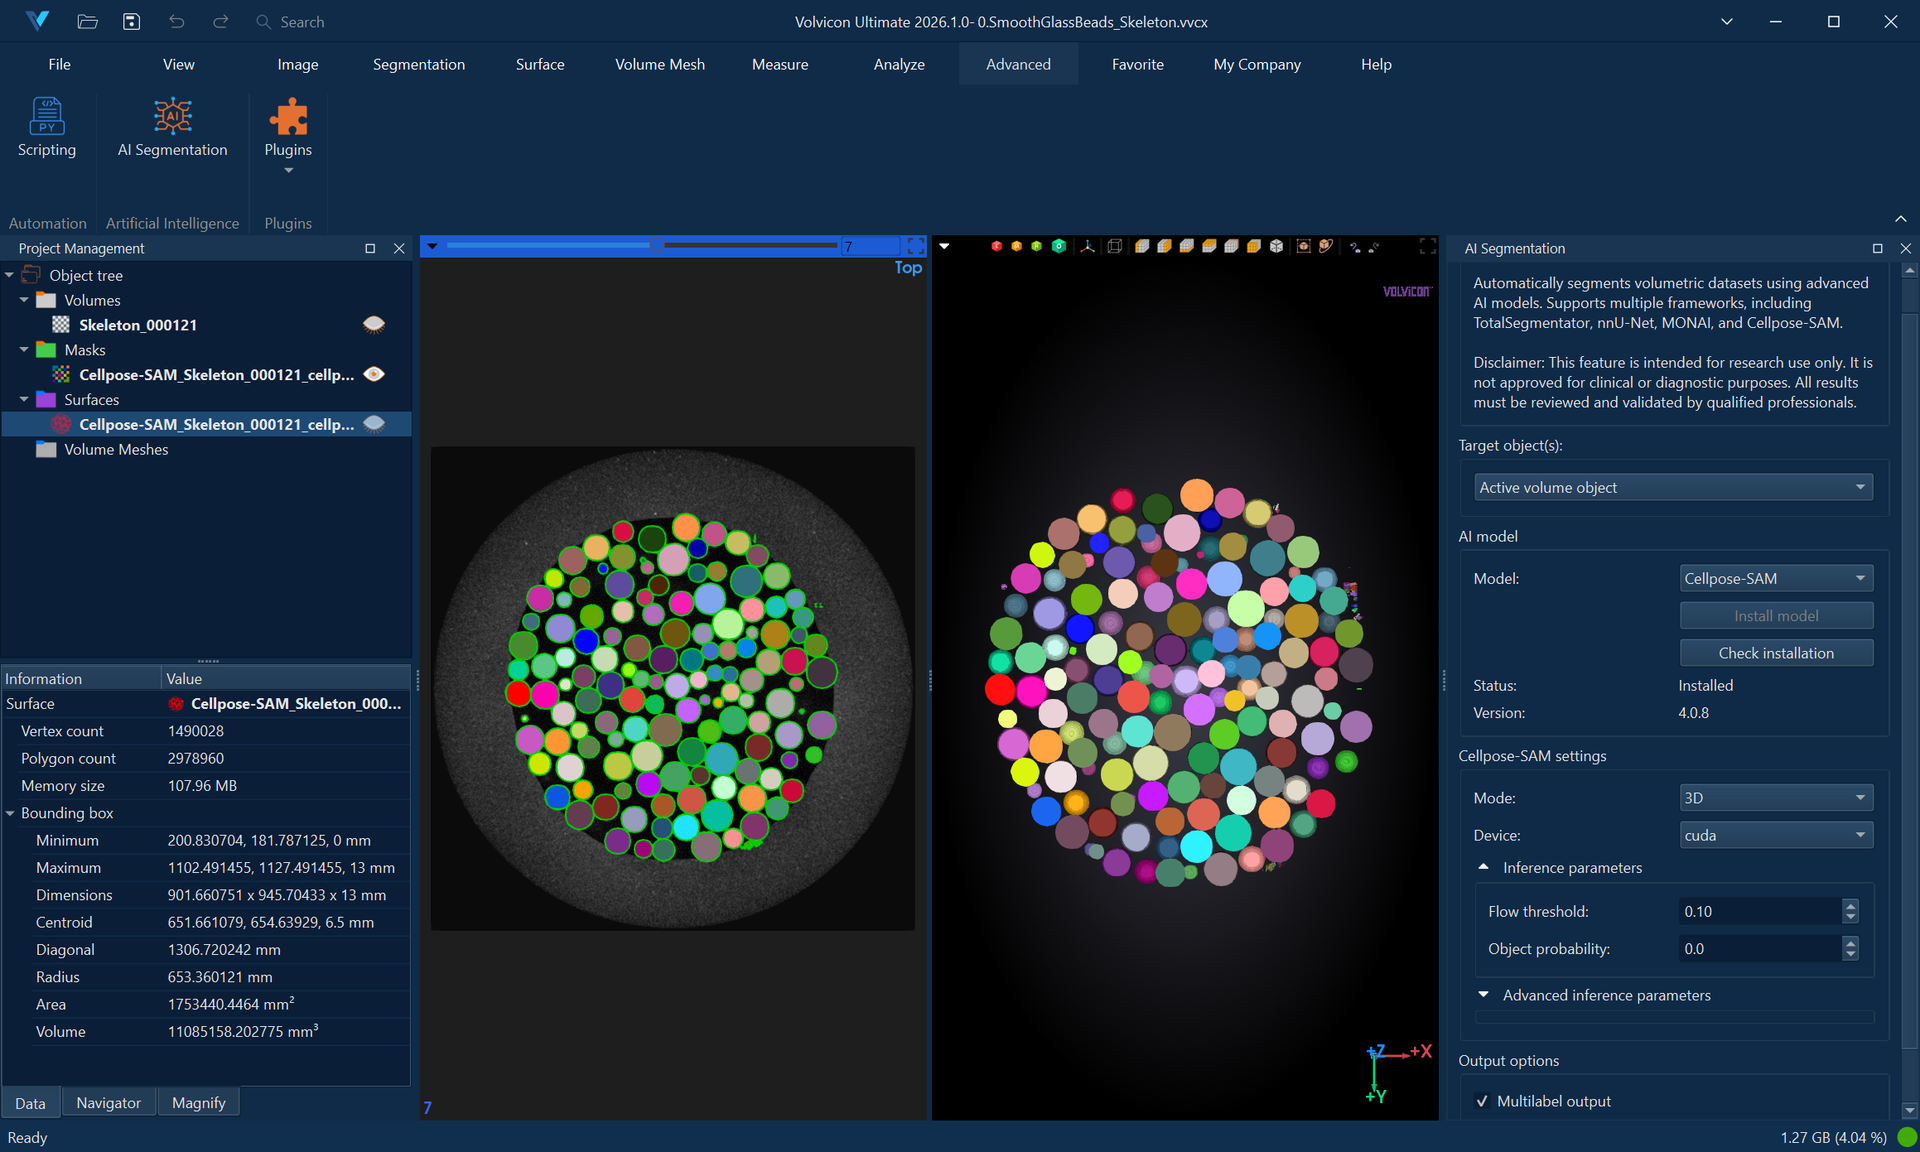
Task: Hide the Skeleton_000121 volume
Action: point(373,324)
